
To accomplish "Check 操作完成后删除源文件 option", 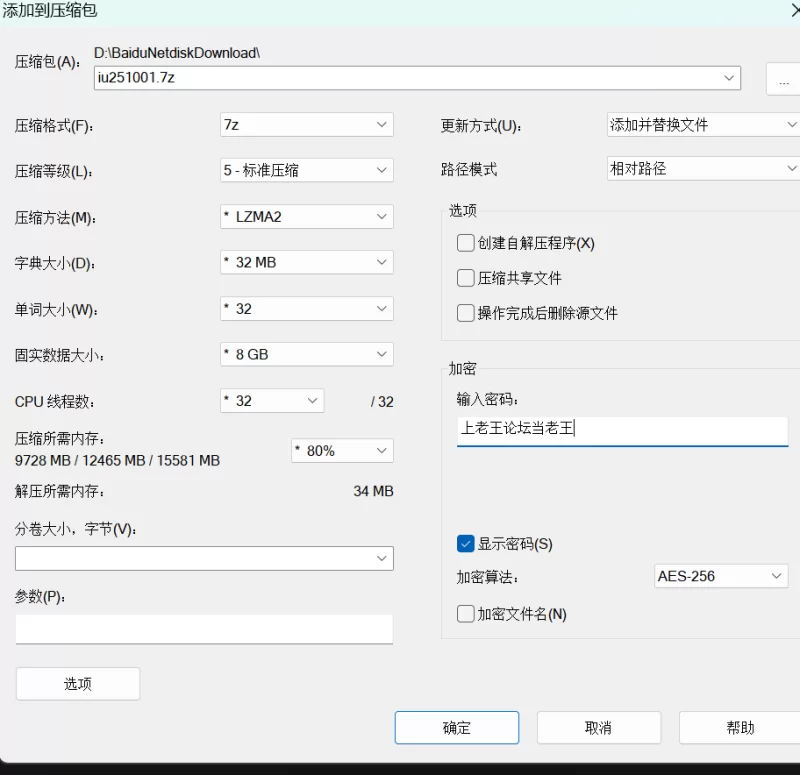I will click(465, 313).
